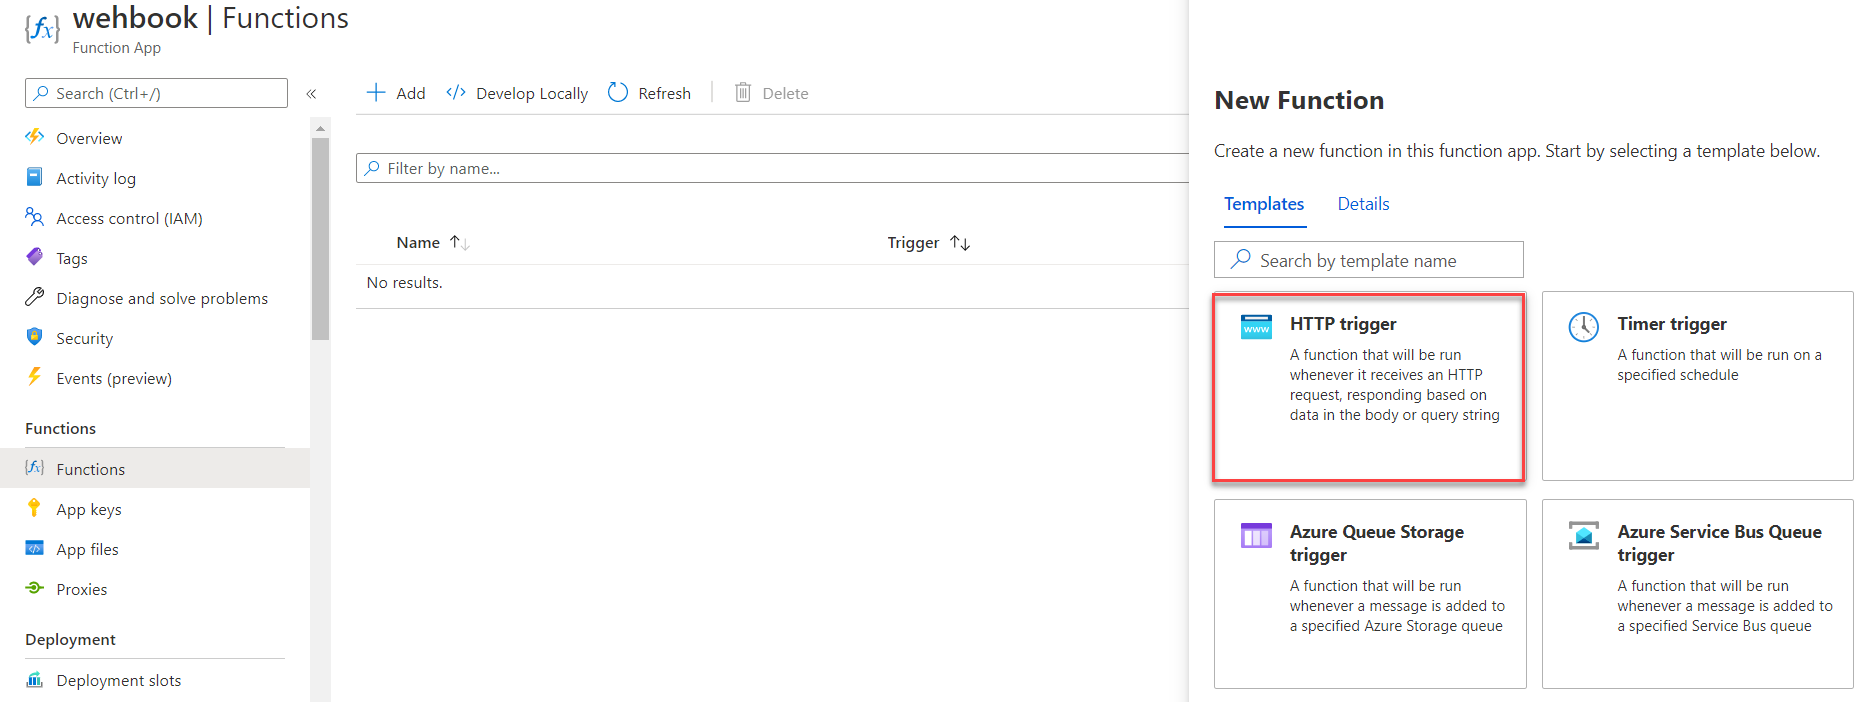Click the Deployment slots icon
The height and width of the screenshot is (702, 1872).
35,680
